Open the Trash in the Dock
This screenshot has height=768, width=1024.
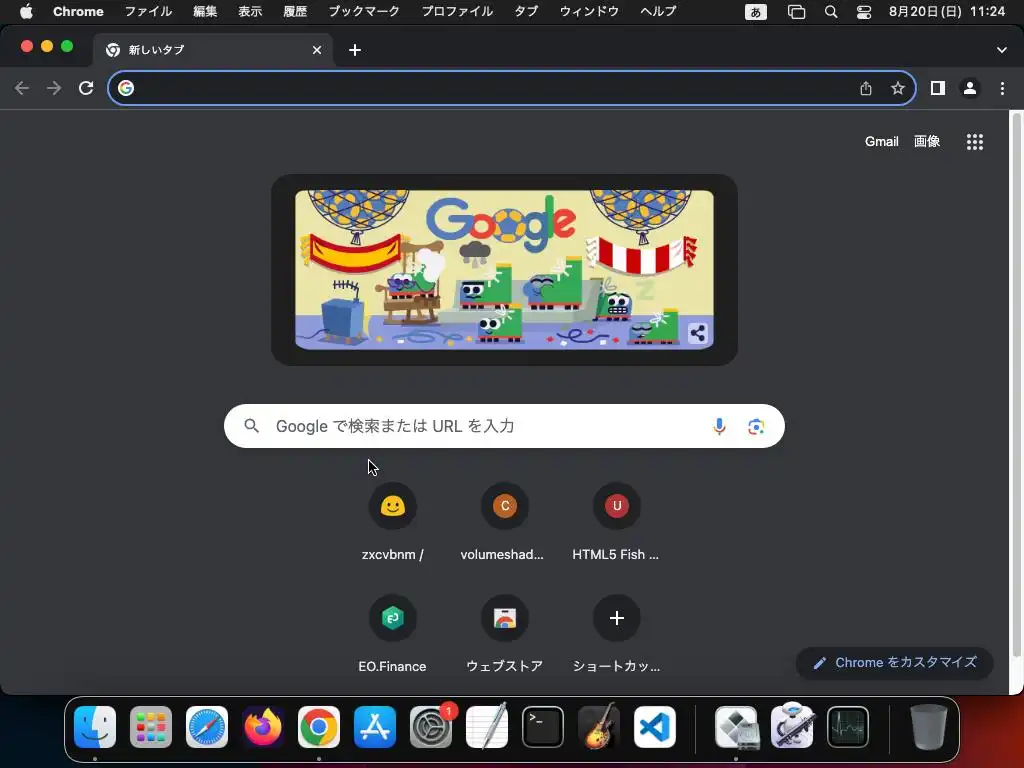(929, 726)
